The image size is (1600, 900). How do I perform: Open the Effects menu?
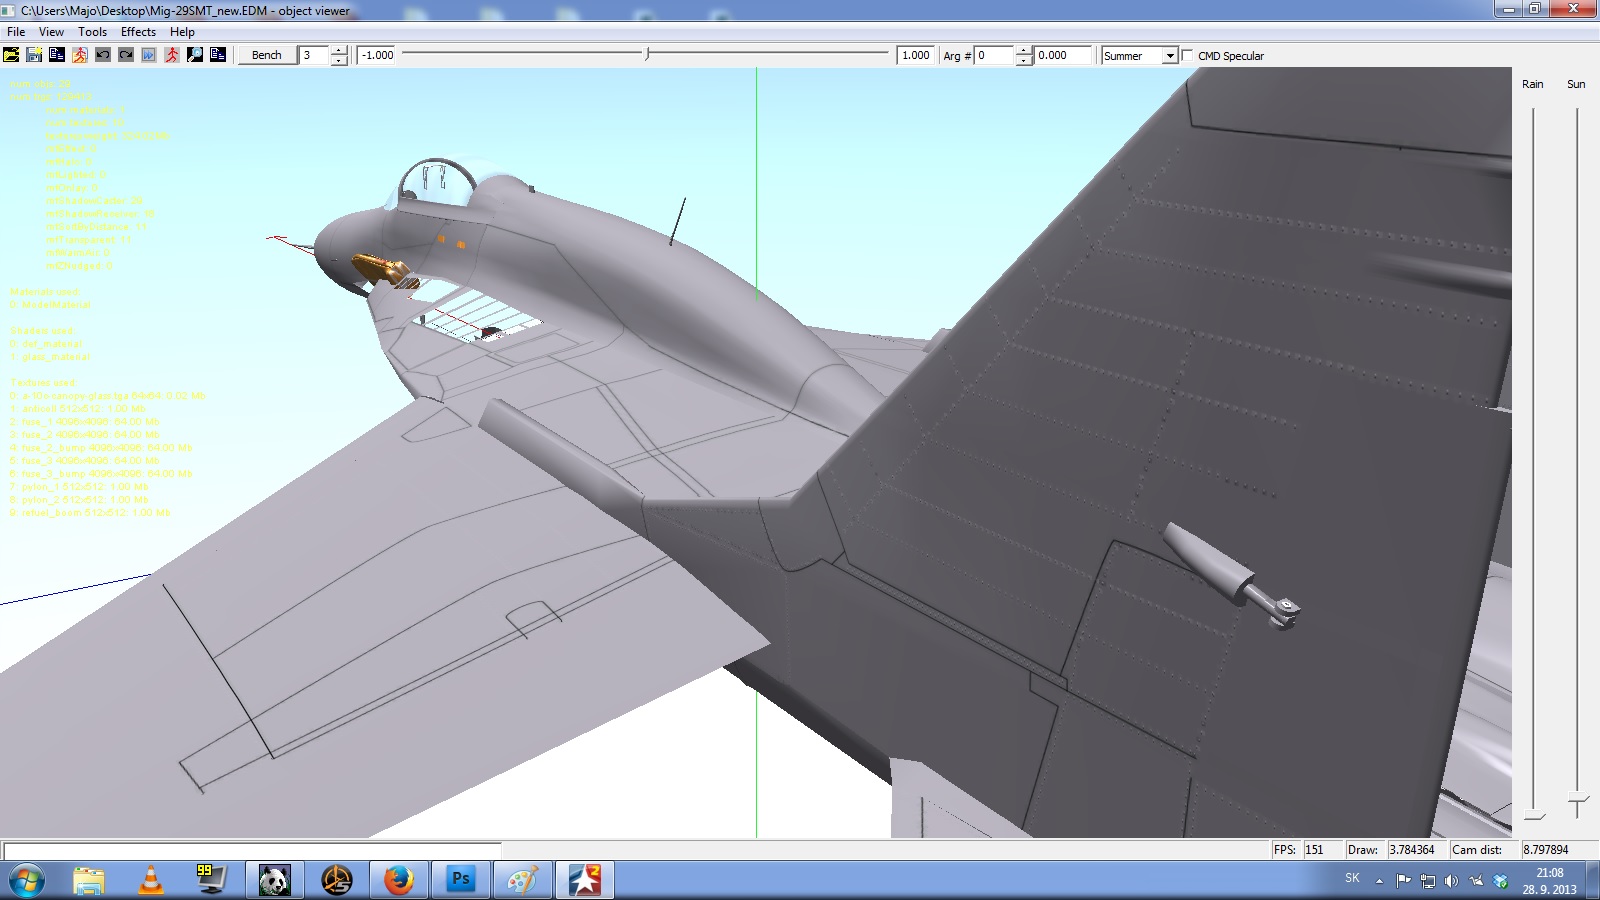(138, 32)
